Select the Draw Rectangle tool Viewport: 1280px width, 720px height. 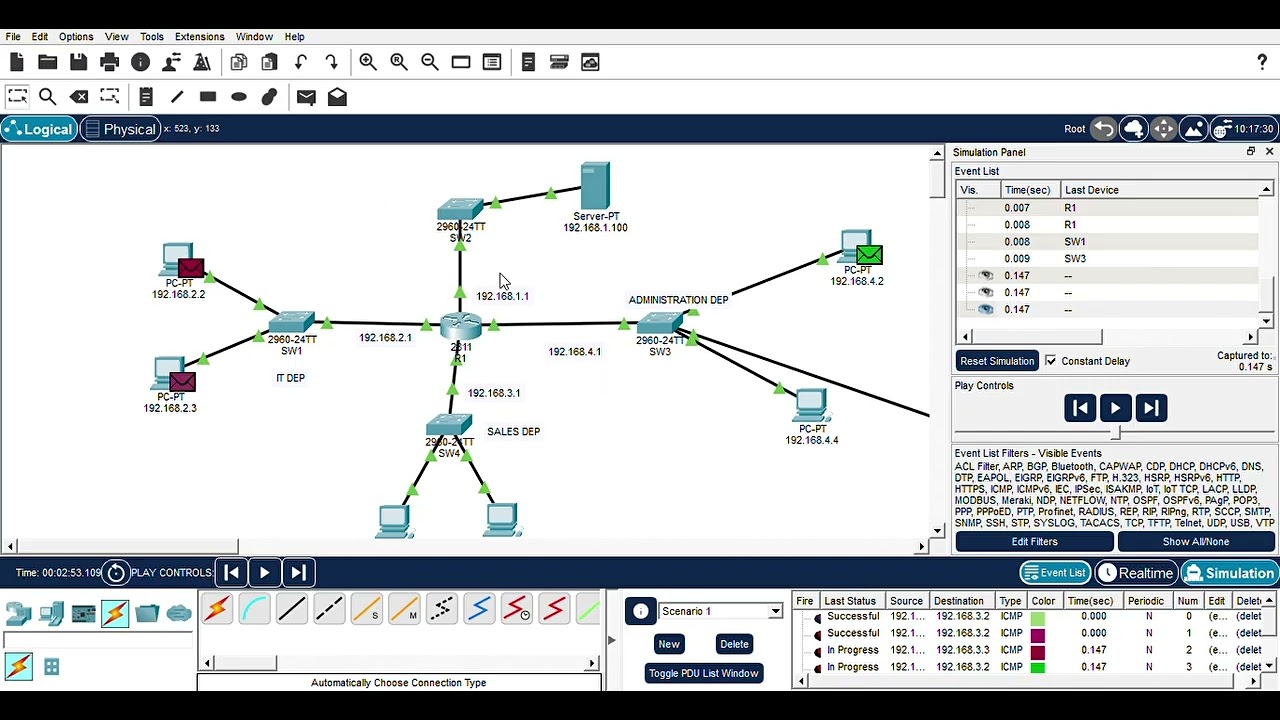pyautogui.click(x=208, y=97)
